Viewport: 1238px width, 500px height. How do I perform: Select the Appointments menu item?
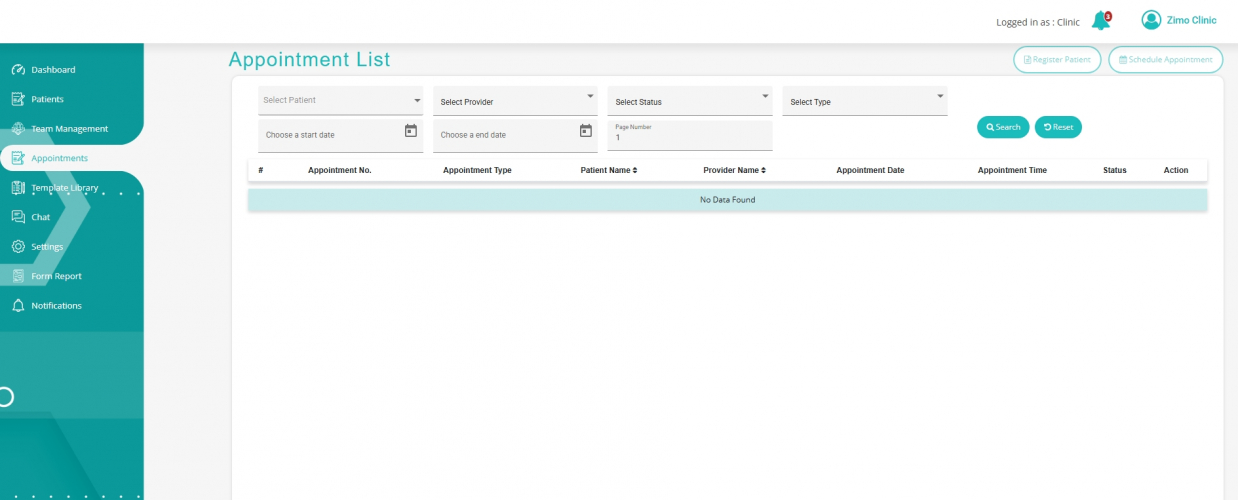[59, 158]
